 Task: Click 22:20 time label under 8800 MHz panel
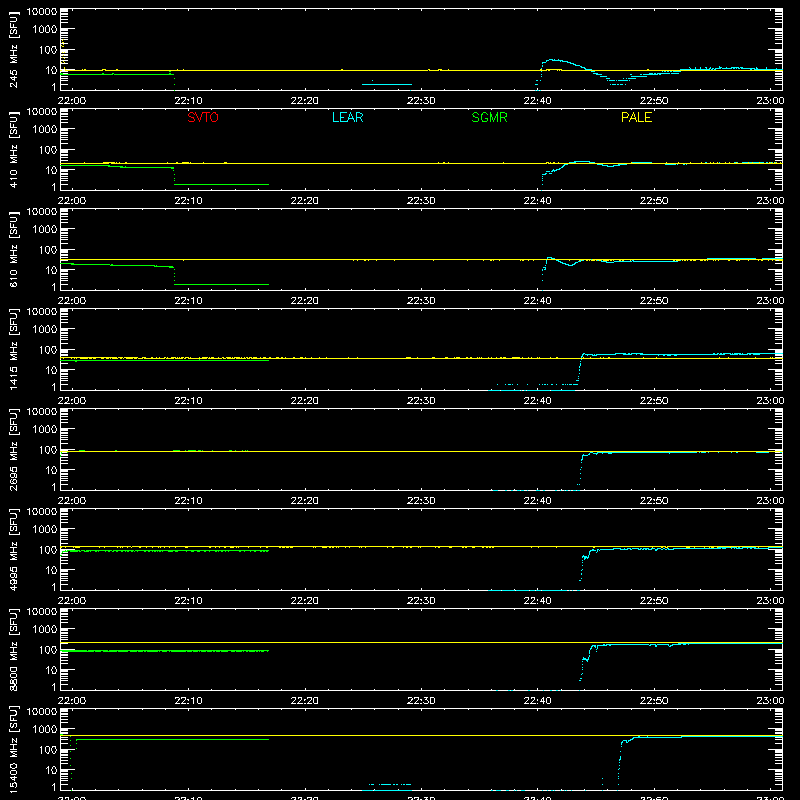305,701
